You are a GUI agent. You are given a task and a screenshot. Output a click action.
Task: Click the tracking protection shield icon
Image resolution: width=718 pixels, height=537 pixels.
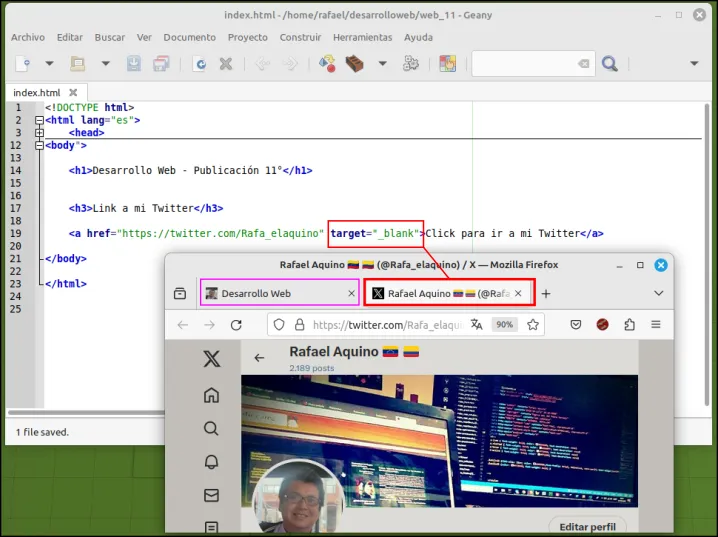tap(279, 325)
